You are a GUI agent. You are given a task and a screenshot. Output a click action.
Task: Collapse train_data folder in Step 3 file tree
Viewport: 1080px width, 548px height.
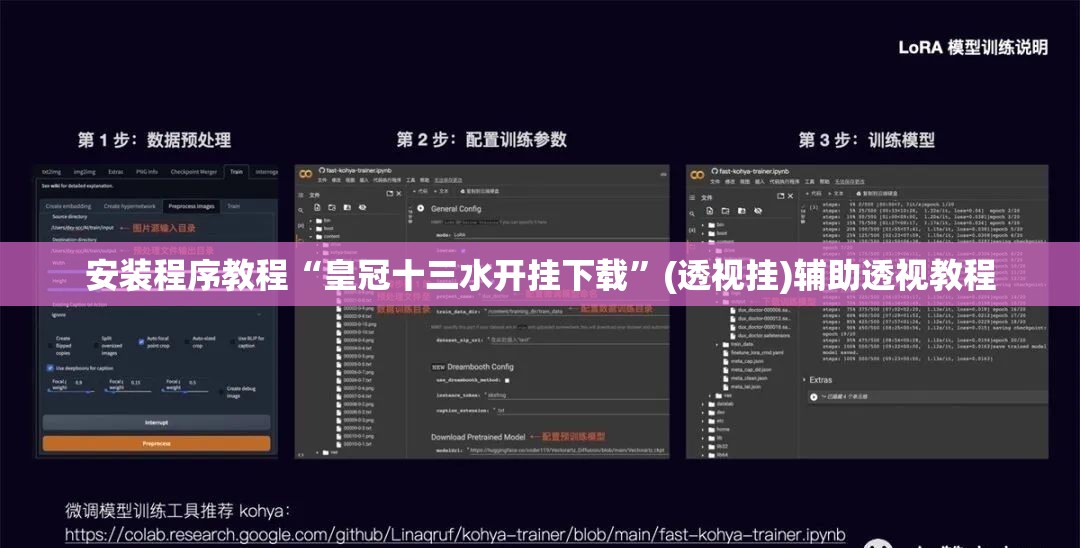coord(717,344)
